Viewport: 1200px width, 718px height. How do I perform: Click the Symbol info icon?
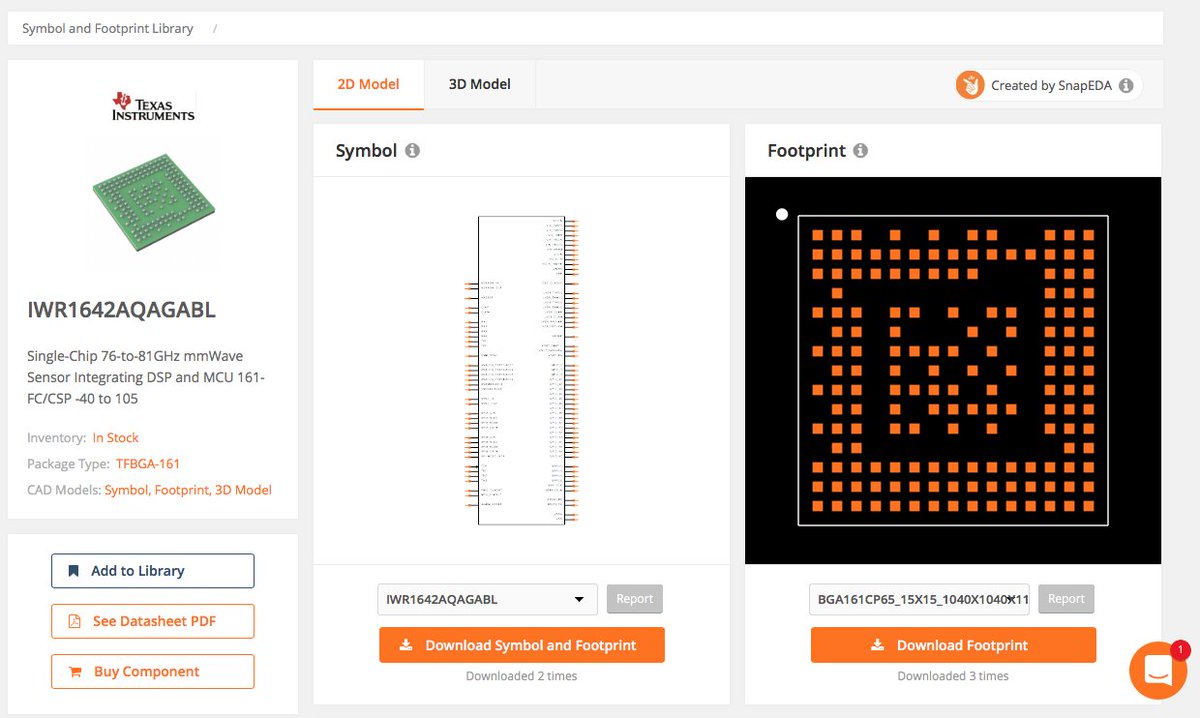tap(412, 151)
